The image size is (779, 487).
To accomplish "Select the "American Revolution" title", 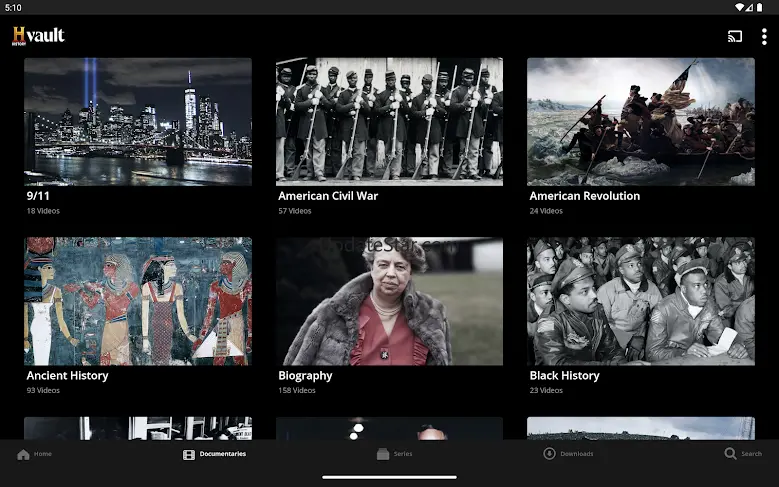I will (585, 196).
